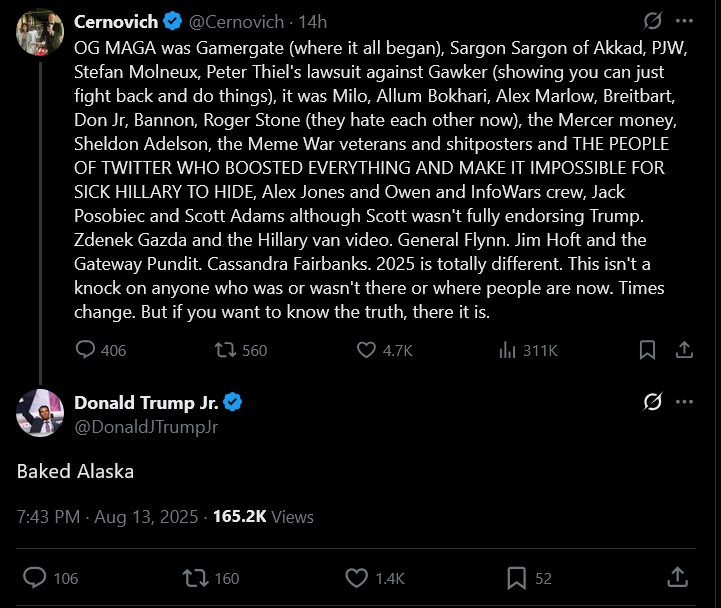View analytics showing 311K views
Viewport: 721px width, 608px height.
(506, 350)
